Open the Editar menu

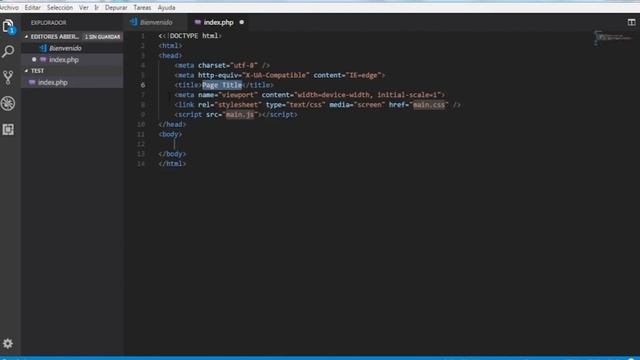33,7
